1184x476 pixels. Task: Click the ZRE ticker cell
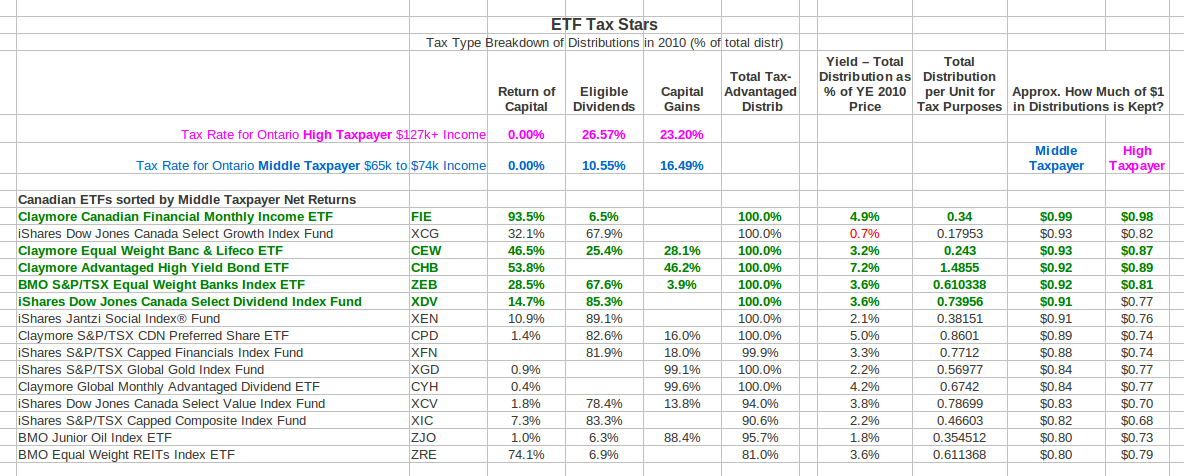(423, 454)
